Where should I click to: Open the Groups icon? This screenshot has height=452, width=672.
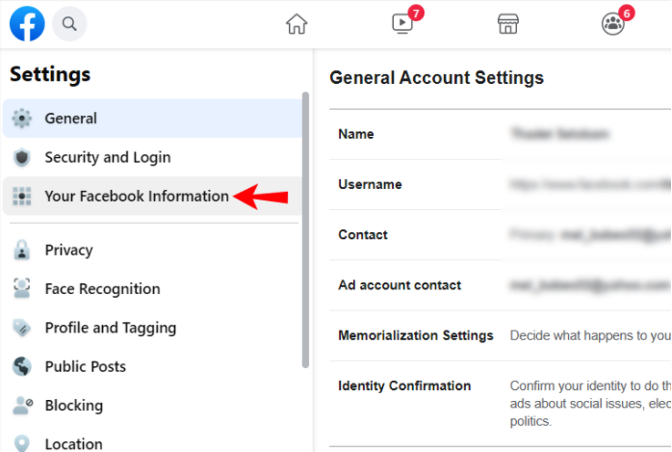pyautogui.click(x=613, y=24)
